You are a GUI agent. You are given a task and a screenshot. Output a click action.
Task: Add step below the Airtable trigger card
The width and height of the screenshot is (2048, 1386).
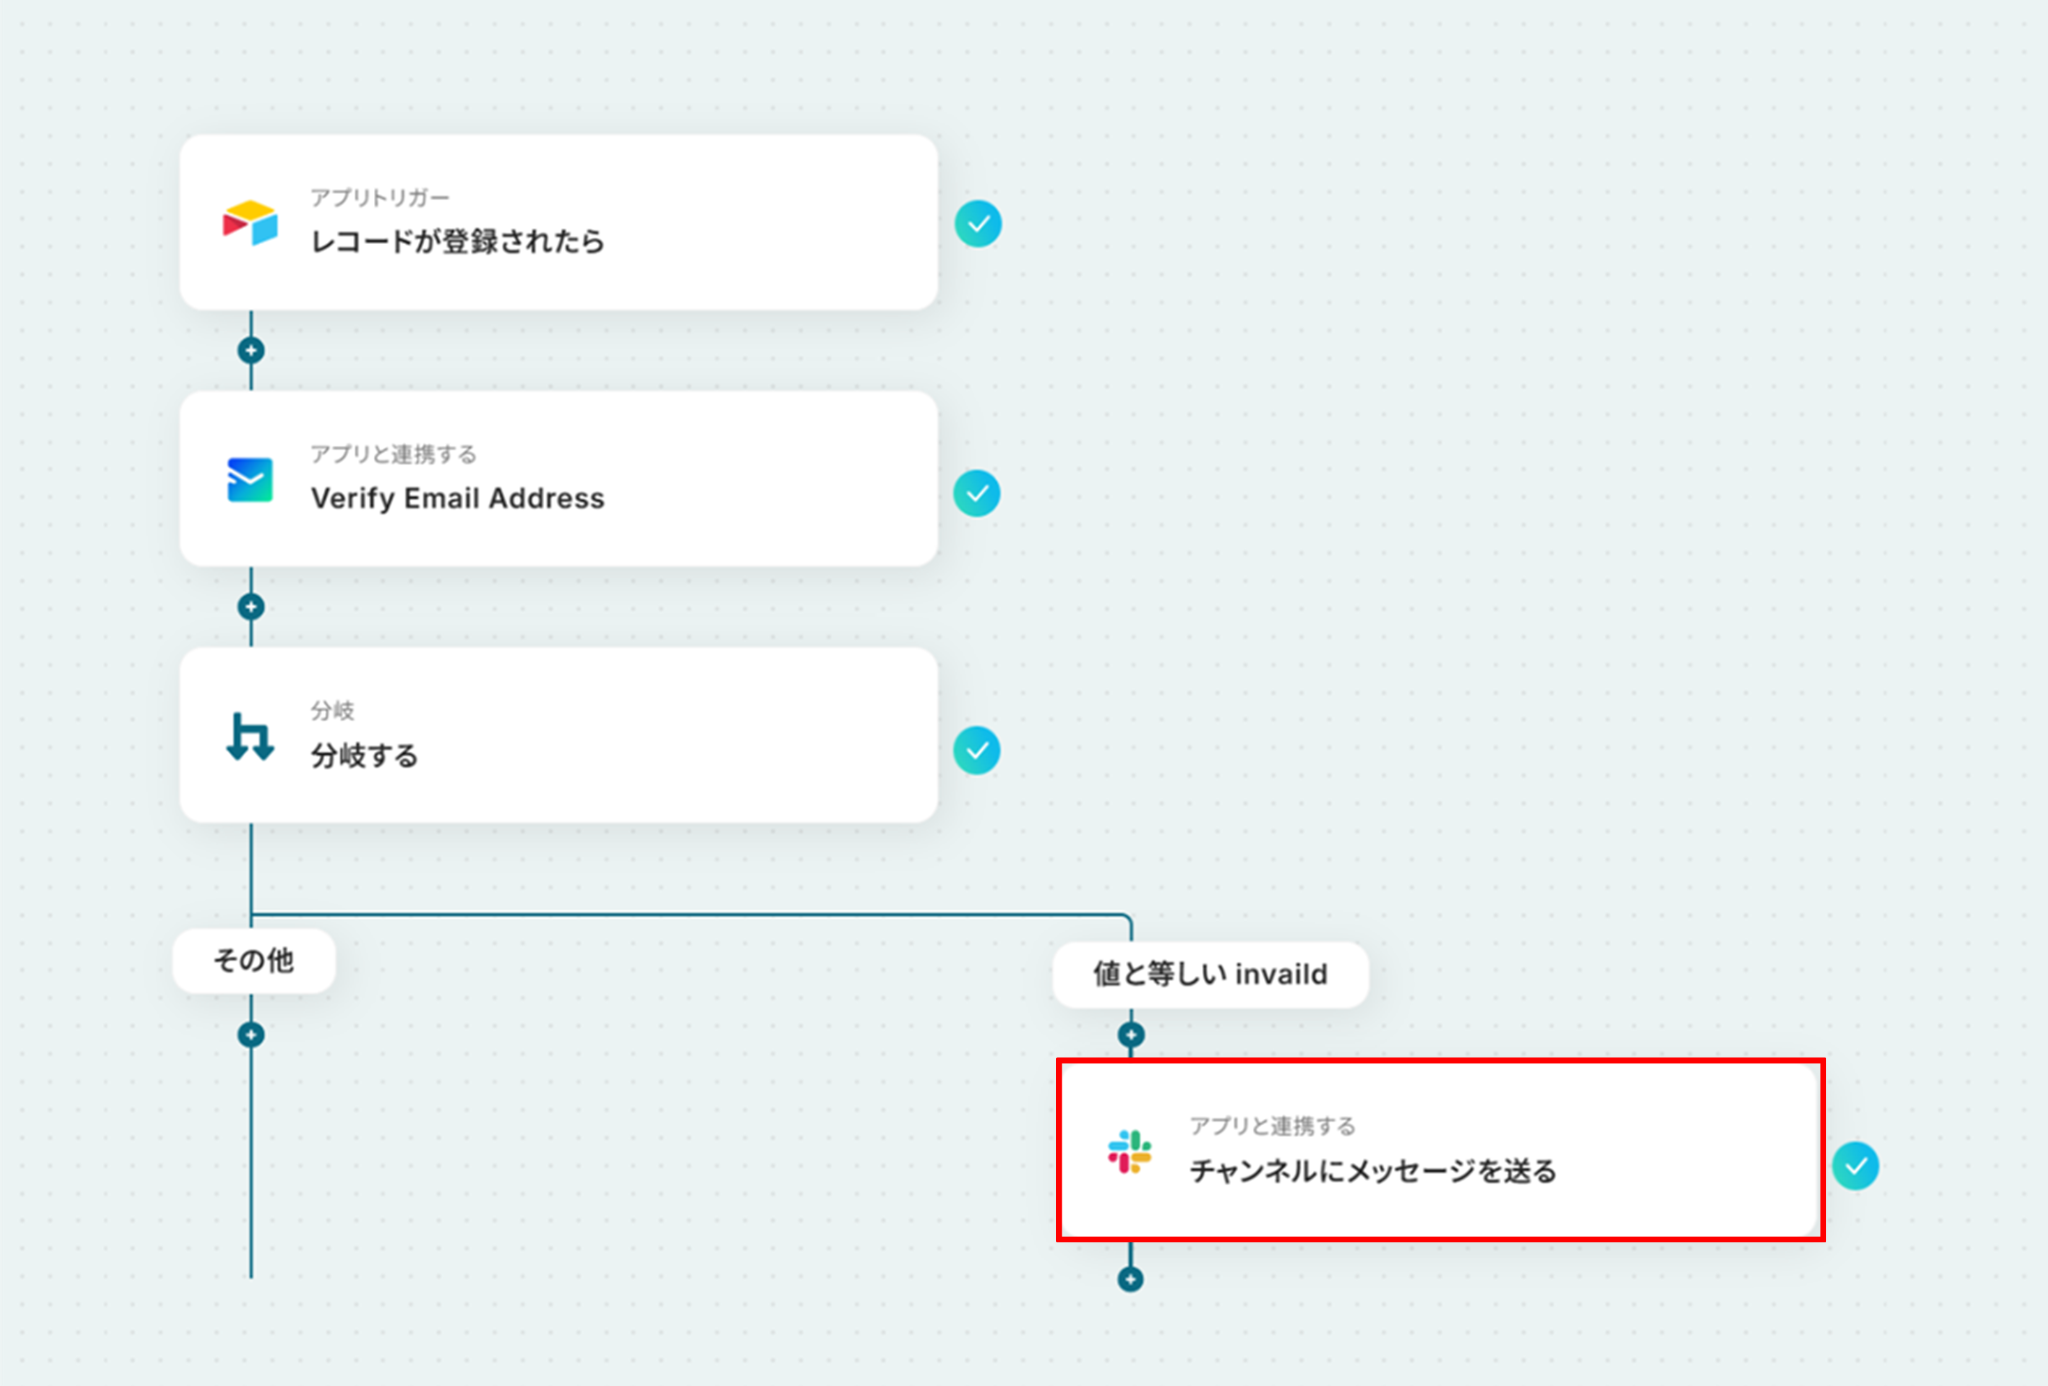click(x=251, y=351)
